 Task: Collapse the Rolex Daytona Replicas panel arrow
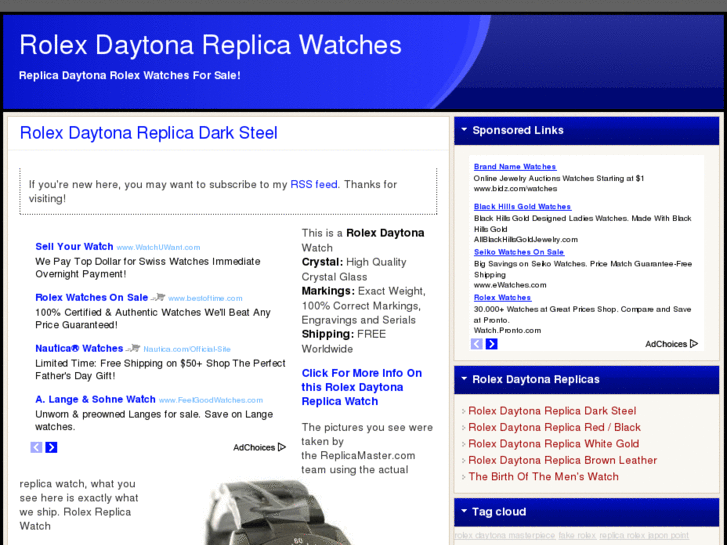464,379
